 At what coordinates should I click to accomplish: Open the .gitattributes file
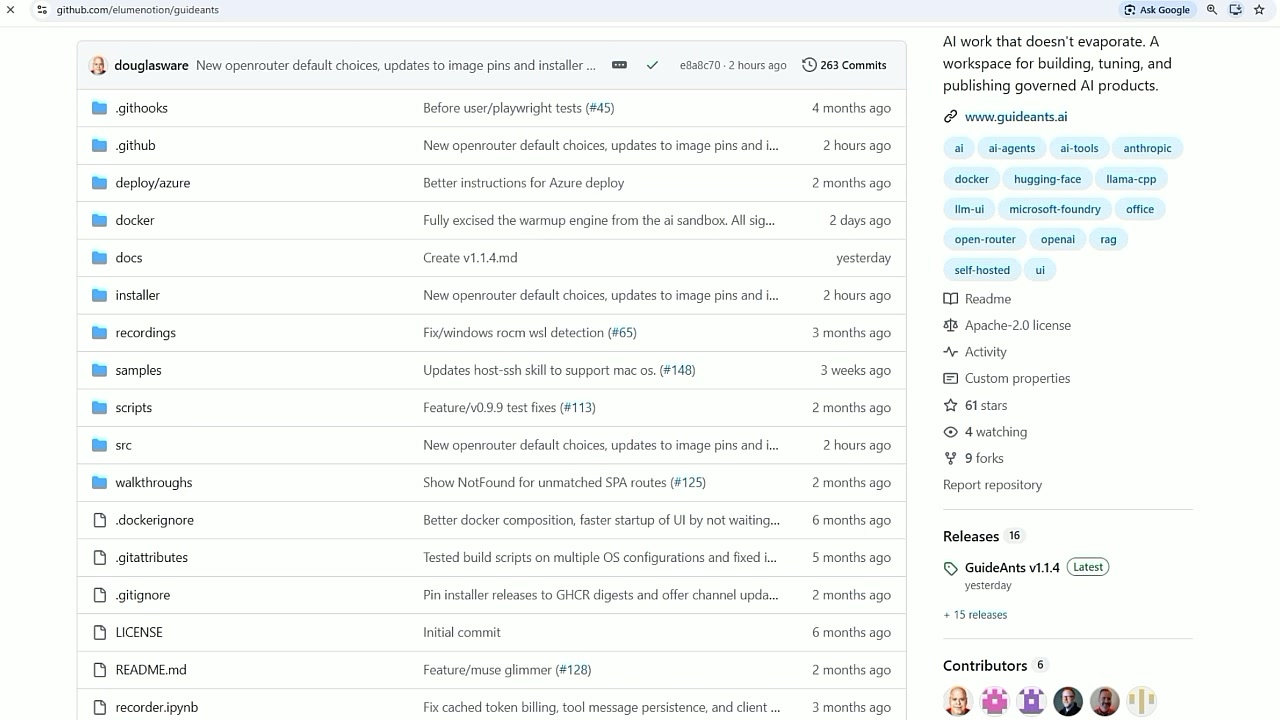click(151, 557)
